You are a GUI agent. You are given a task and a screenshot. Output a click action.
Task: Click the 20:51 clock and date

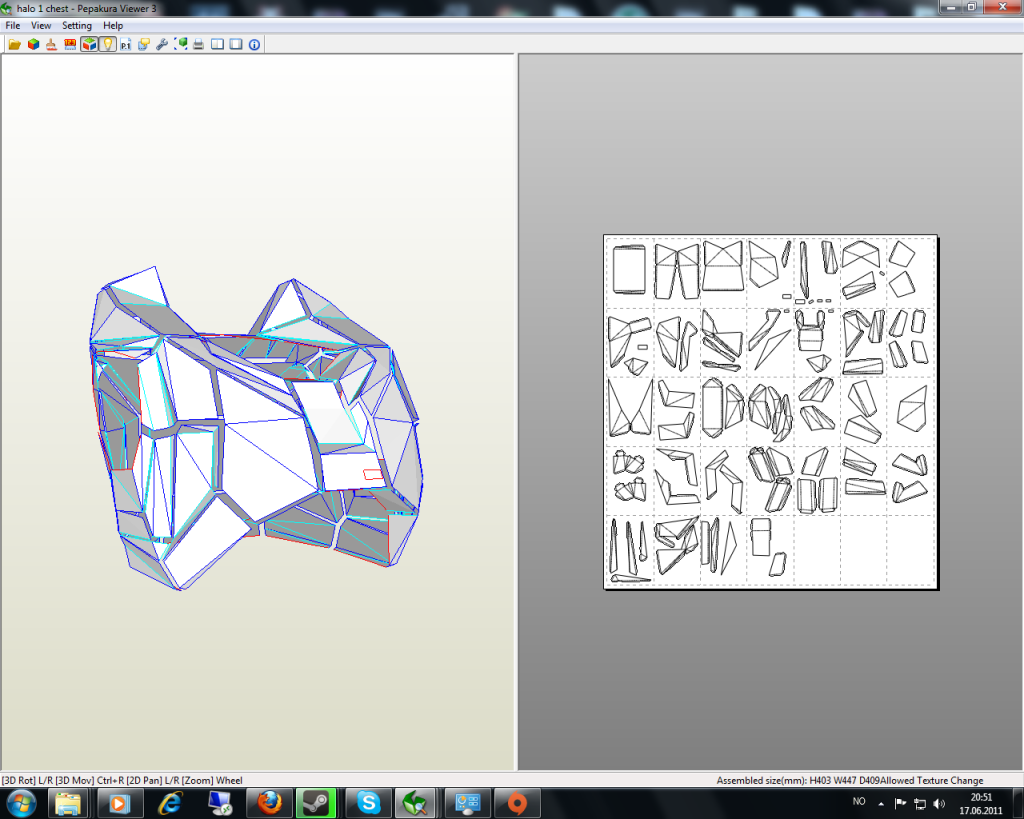point(980,804)
